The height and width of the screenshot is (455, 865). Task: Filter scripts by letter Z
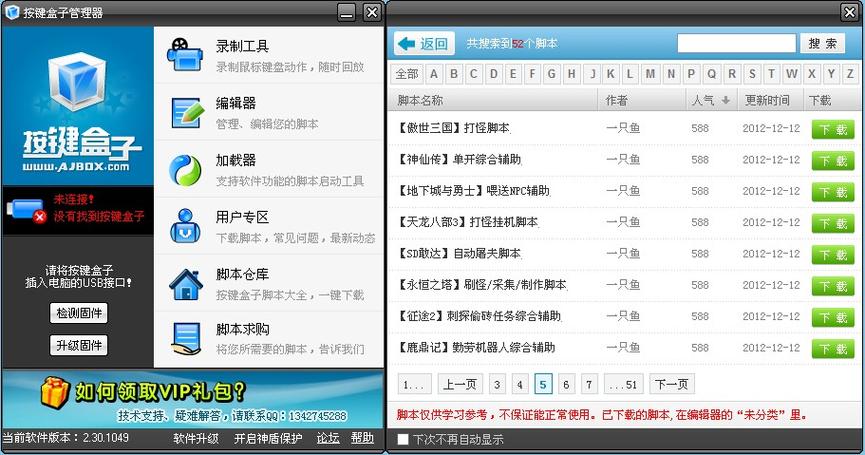click(x=850, y=74)
